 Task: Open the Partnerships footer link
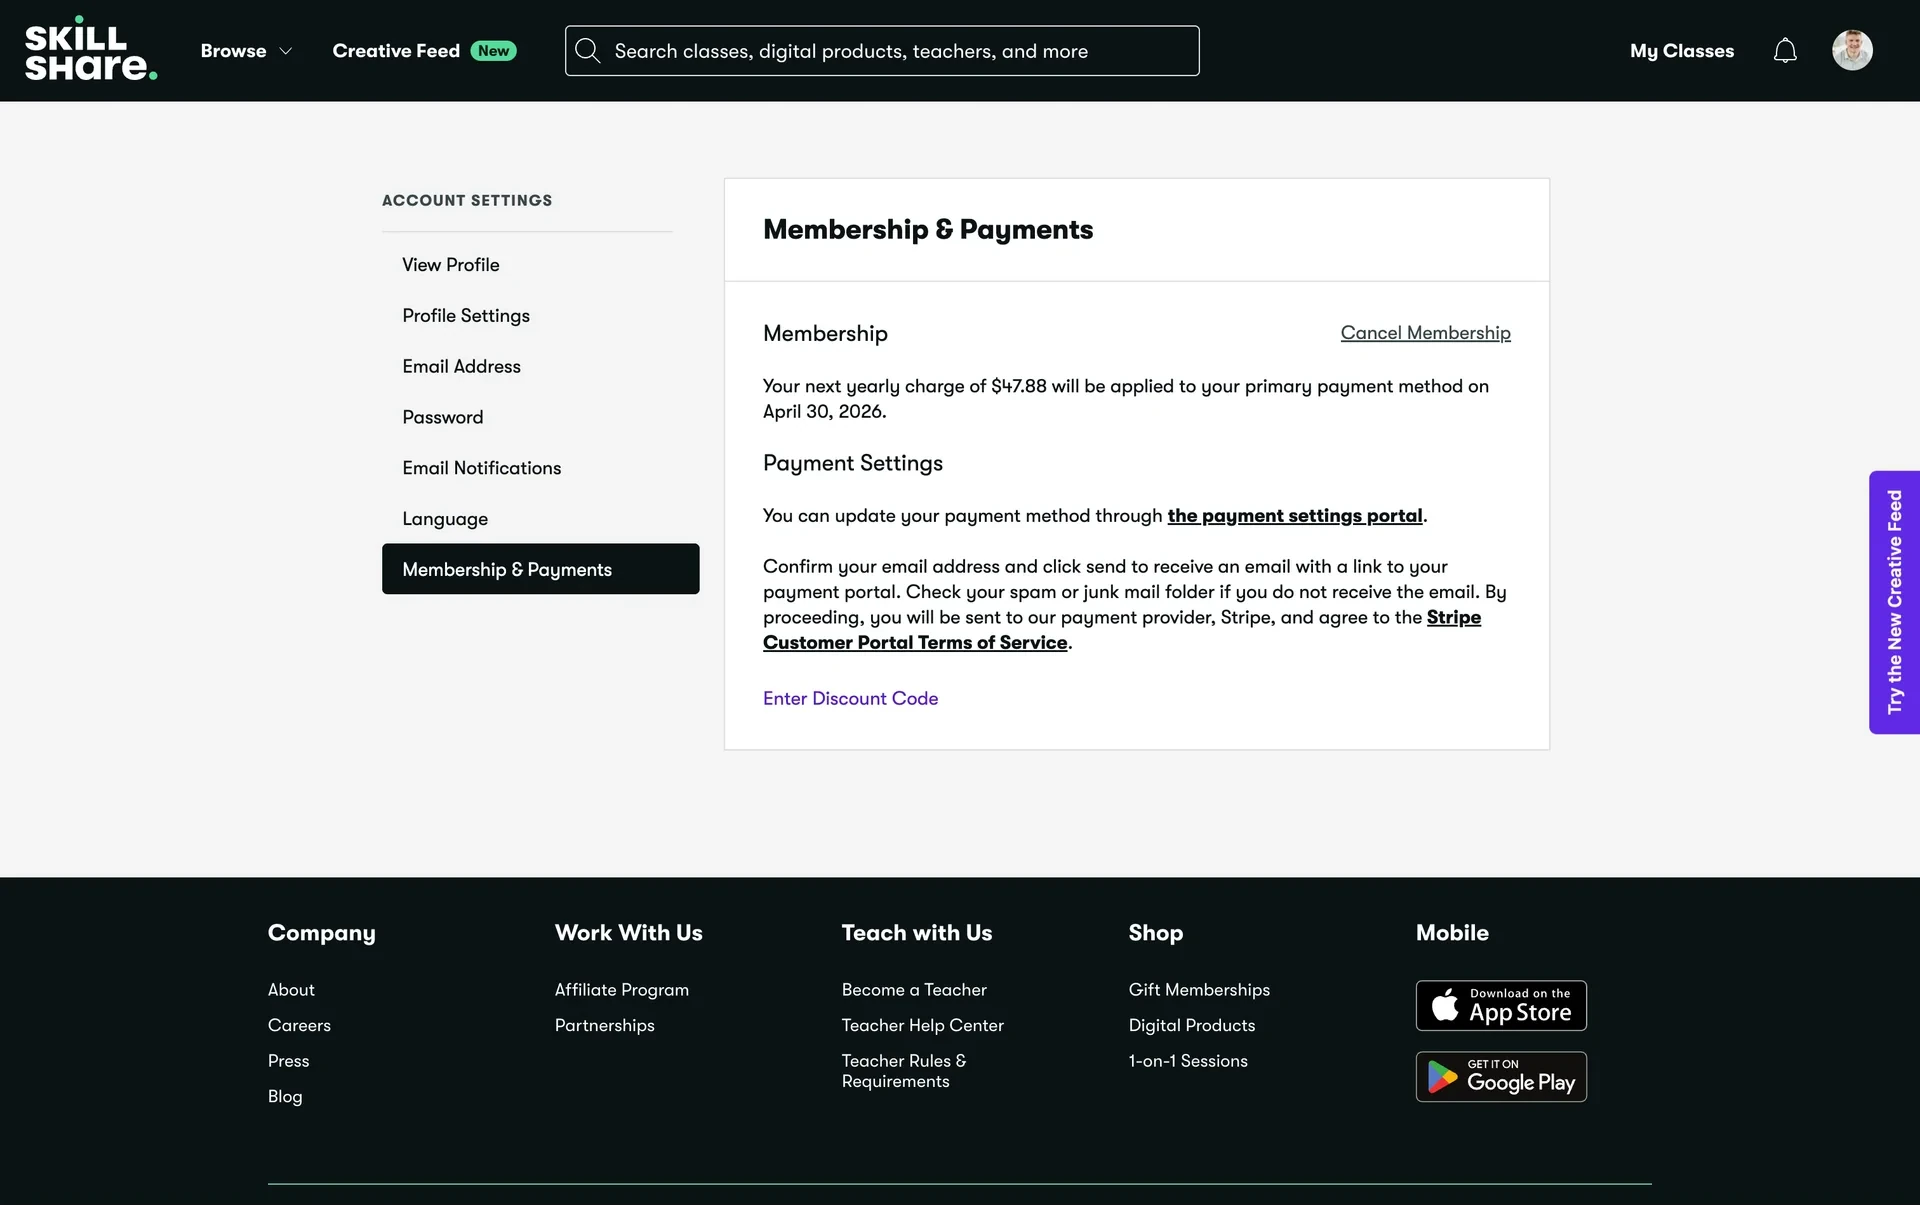point(604,1025)
